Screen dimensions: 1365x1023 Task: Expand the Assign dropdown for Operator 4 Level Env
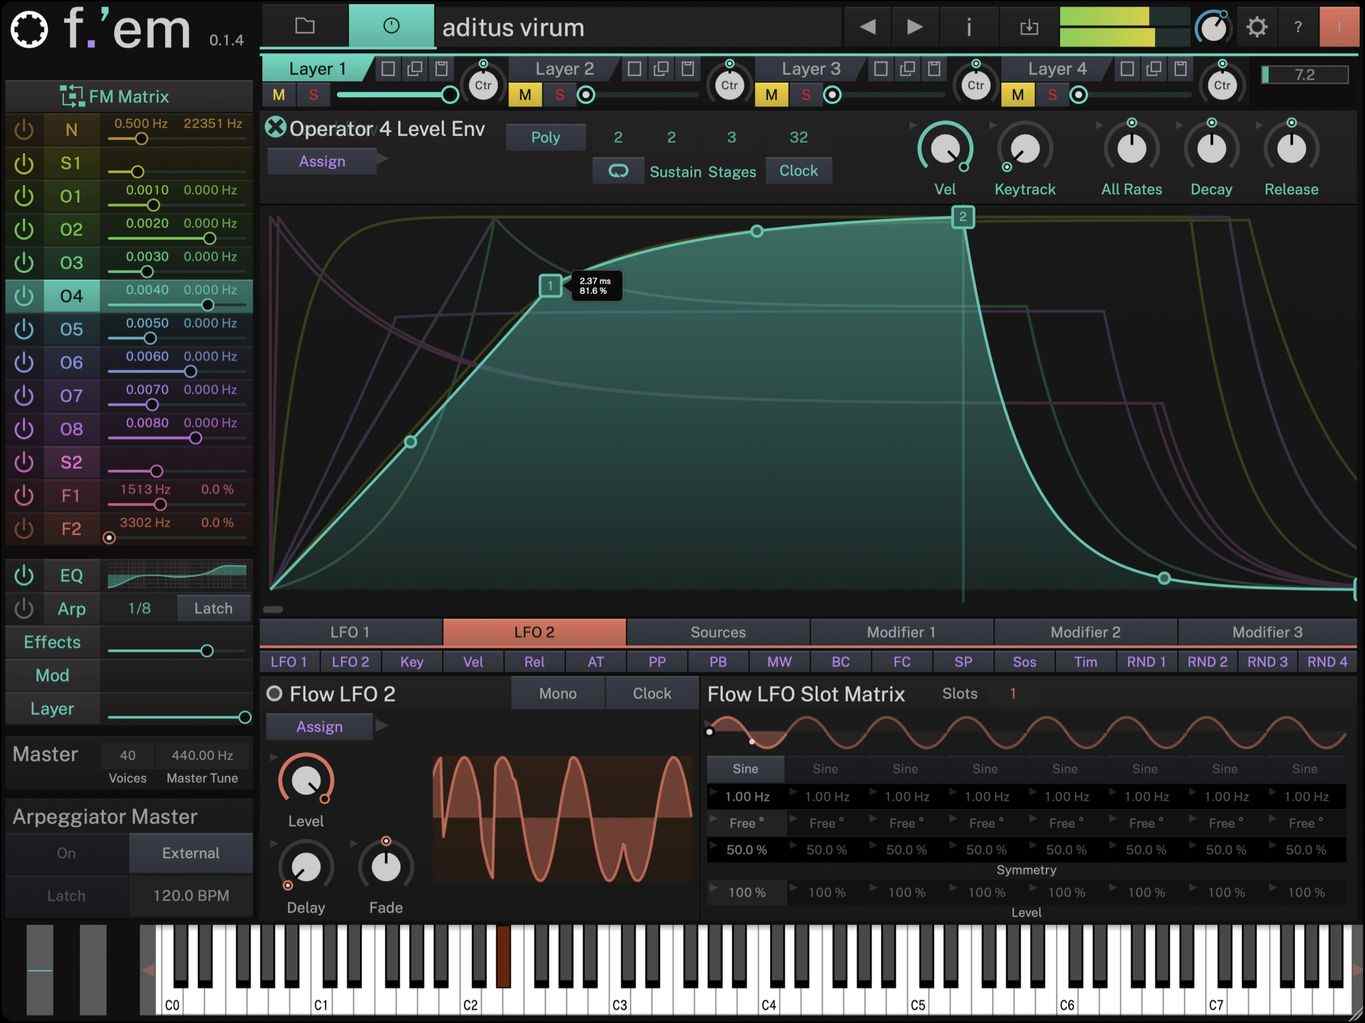pos(322,161)
